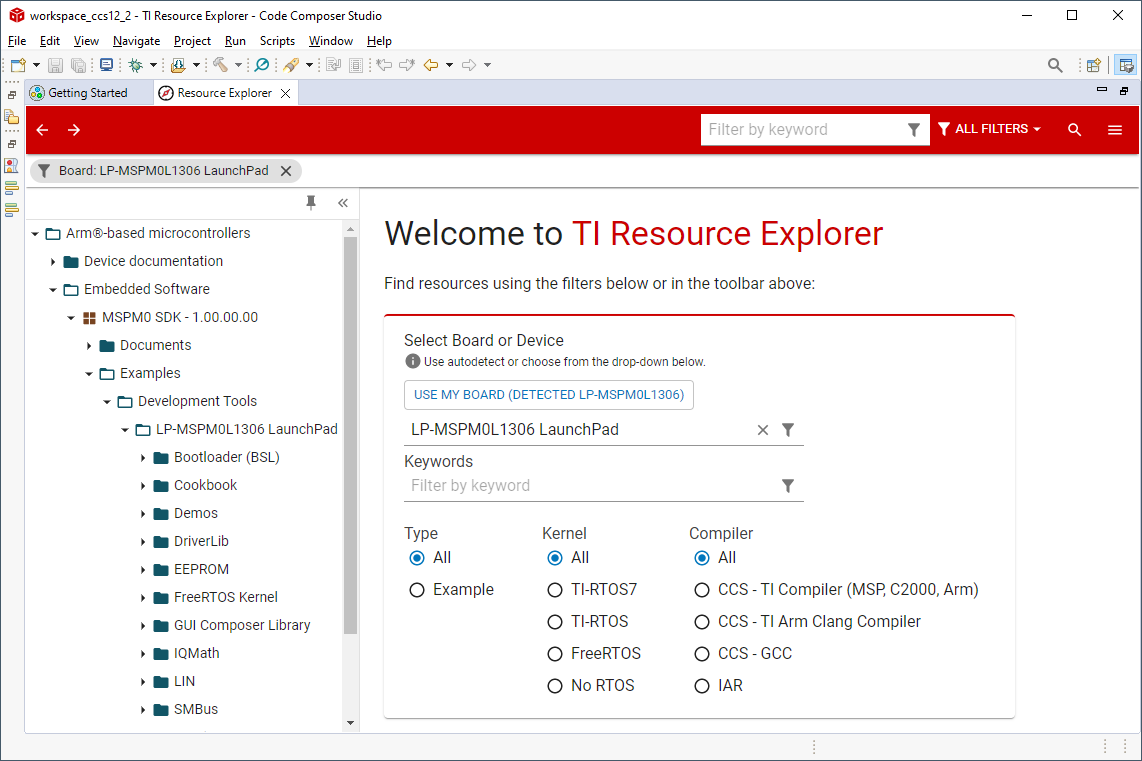Open the hamburger menu in Resource Explorer
This screenshot has height=761, width=1142.
click(x=1115, y=130)
